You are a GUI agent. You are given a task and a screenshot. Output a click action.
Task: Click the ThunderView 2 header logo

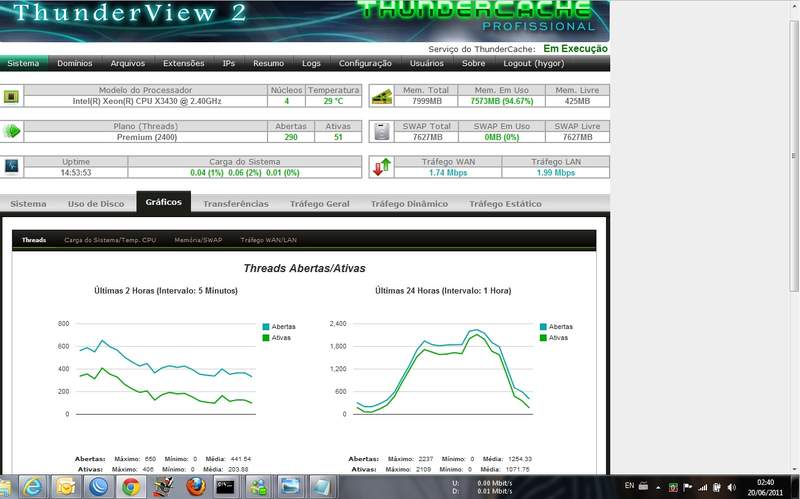click(x=130, y=12)
